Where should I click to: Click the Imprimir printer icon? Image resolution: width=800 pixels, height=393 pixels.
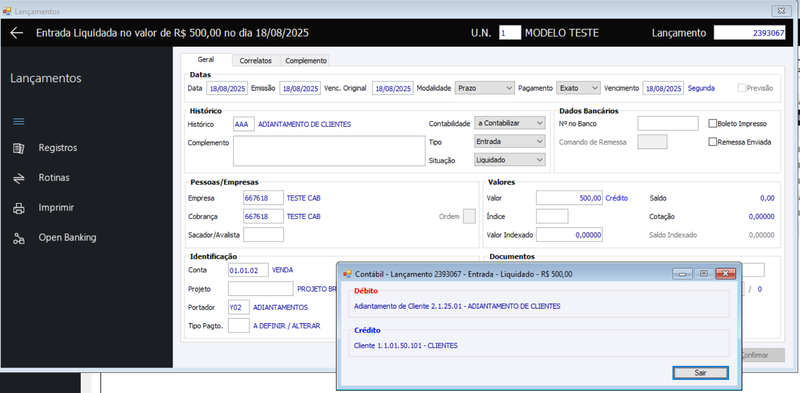click(18, 208)
